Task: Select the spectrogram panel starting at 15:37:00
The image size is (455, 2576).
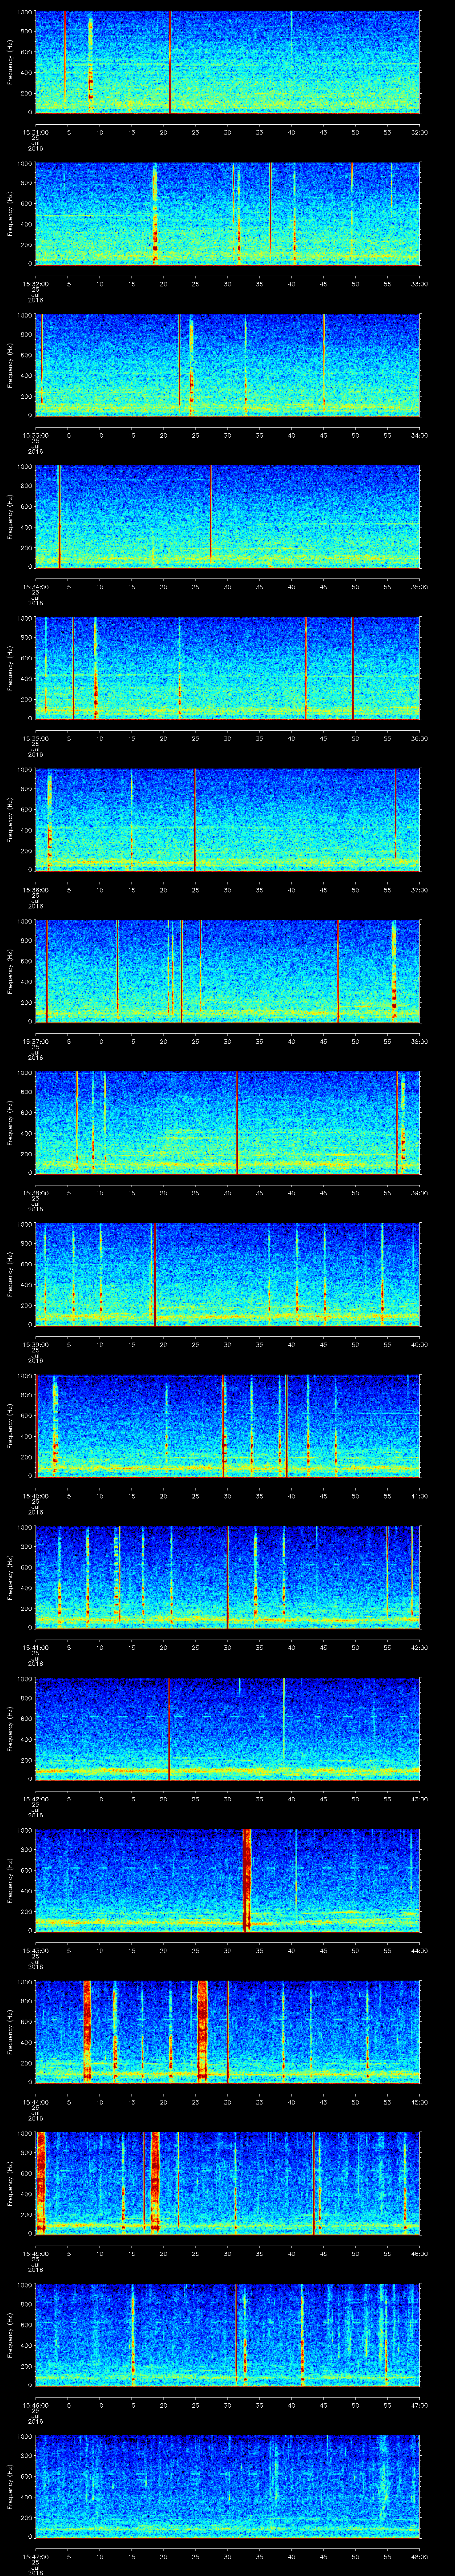Action: (x=228, y=971)
